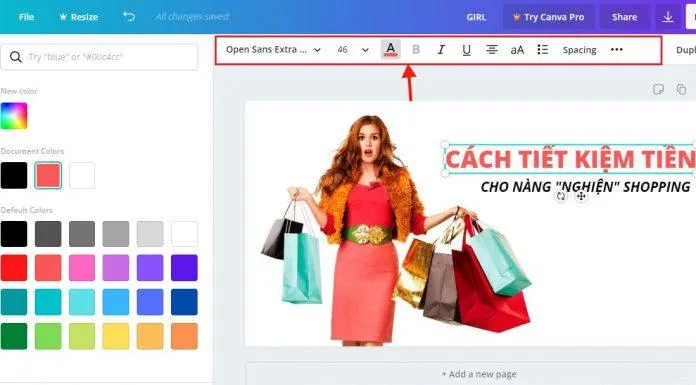Viewport: 696px width, 385px height.
Task: Pick sky blue default color
Action: coord(116,302)
